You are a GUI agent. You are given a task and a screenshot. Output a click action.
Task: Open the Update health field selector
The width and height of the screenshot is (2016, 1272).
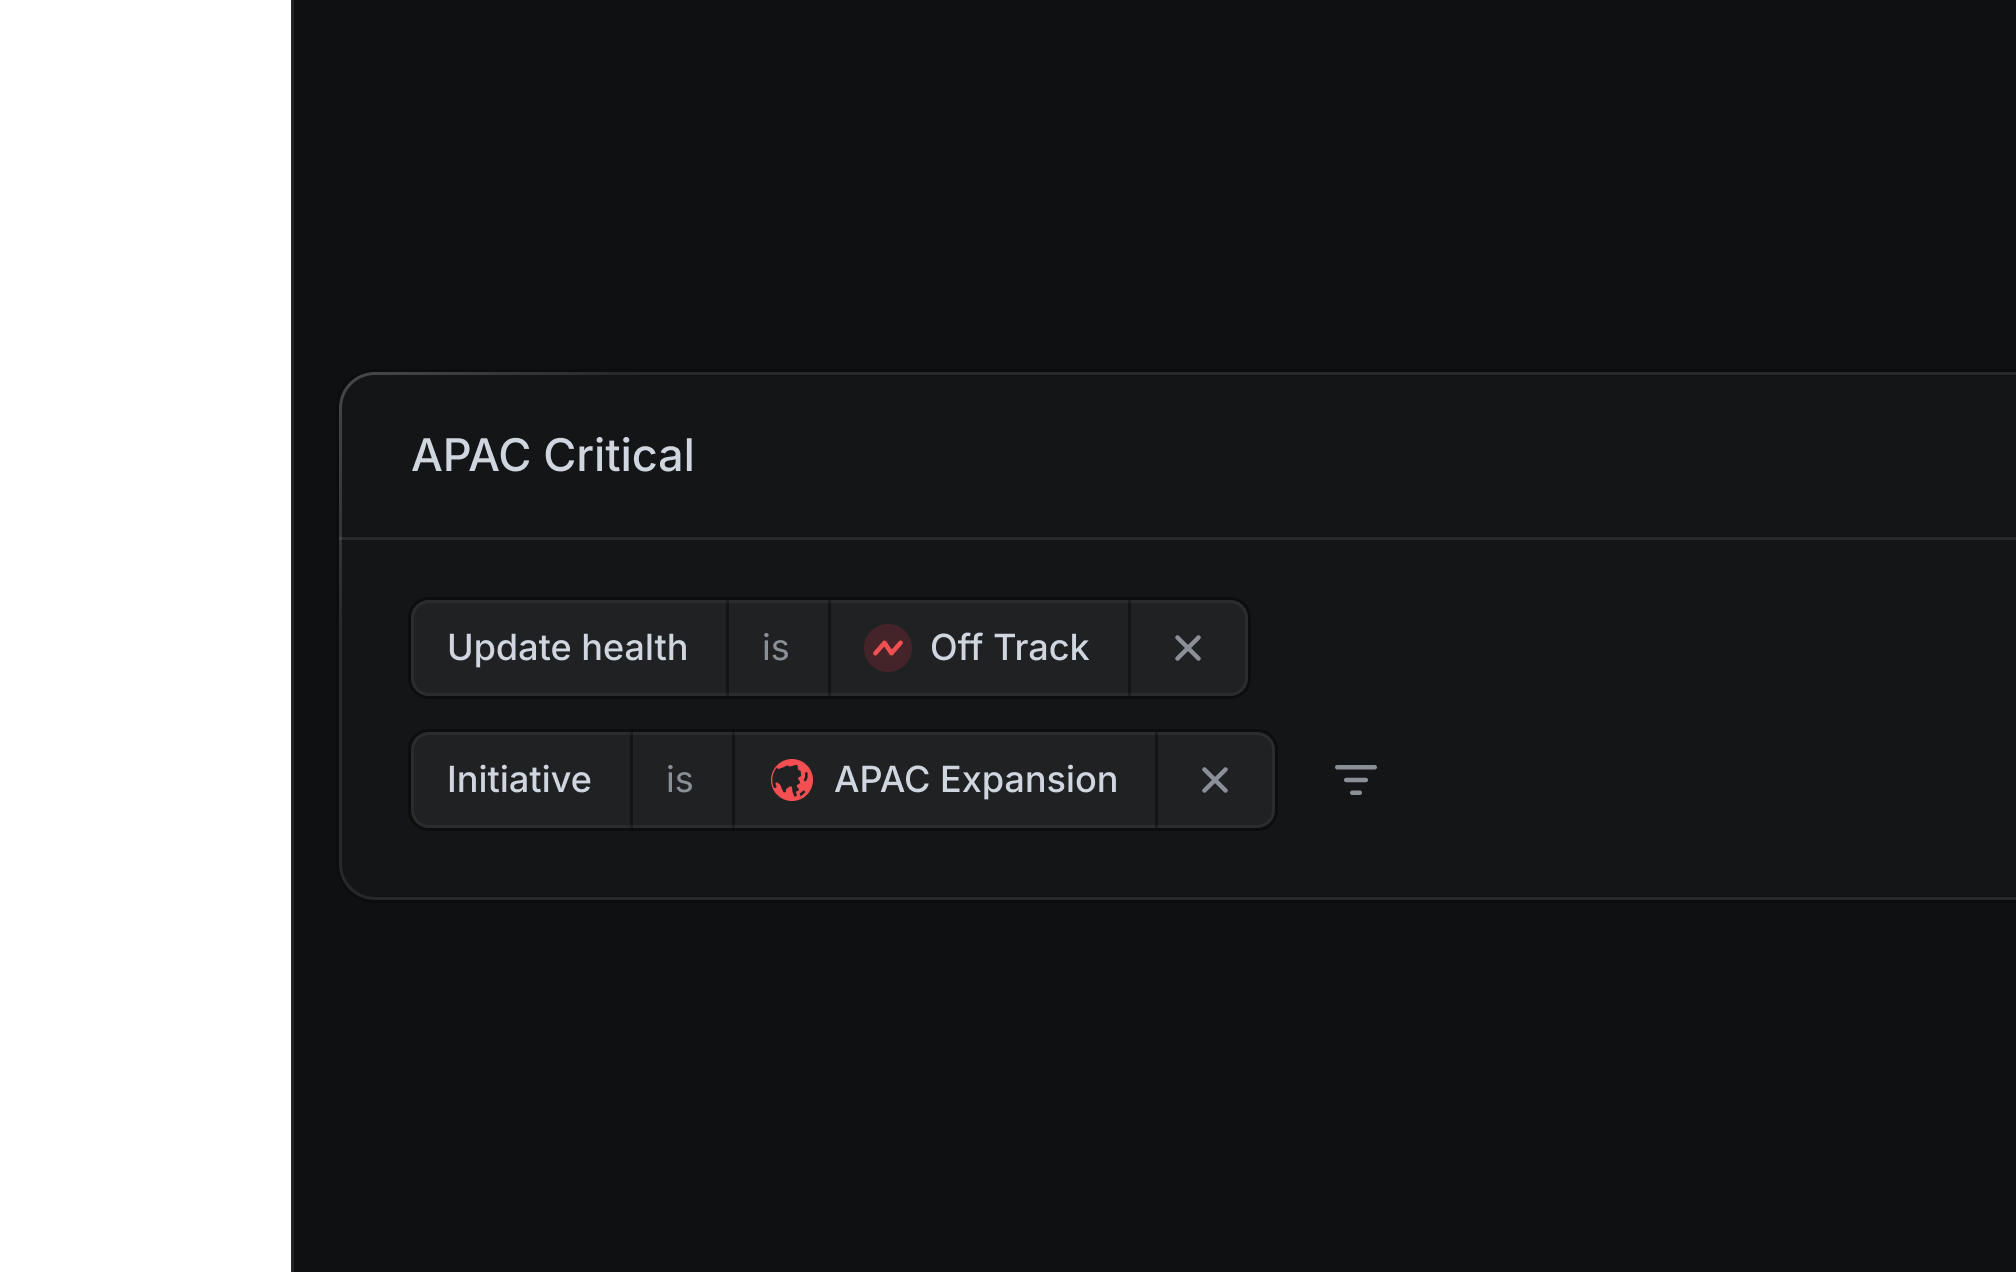point(568,648)
